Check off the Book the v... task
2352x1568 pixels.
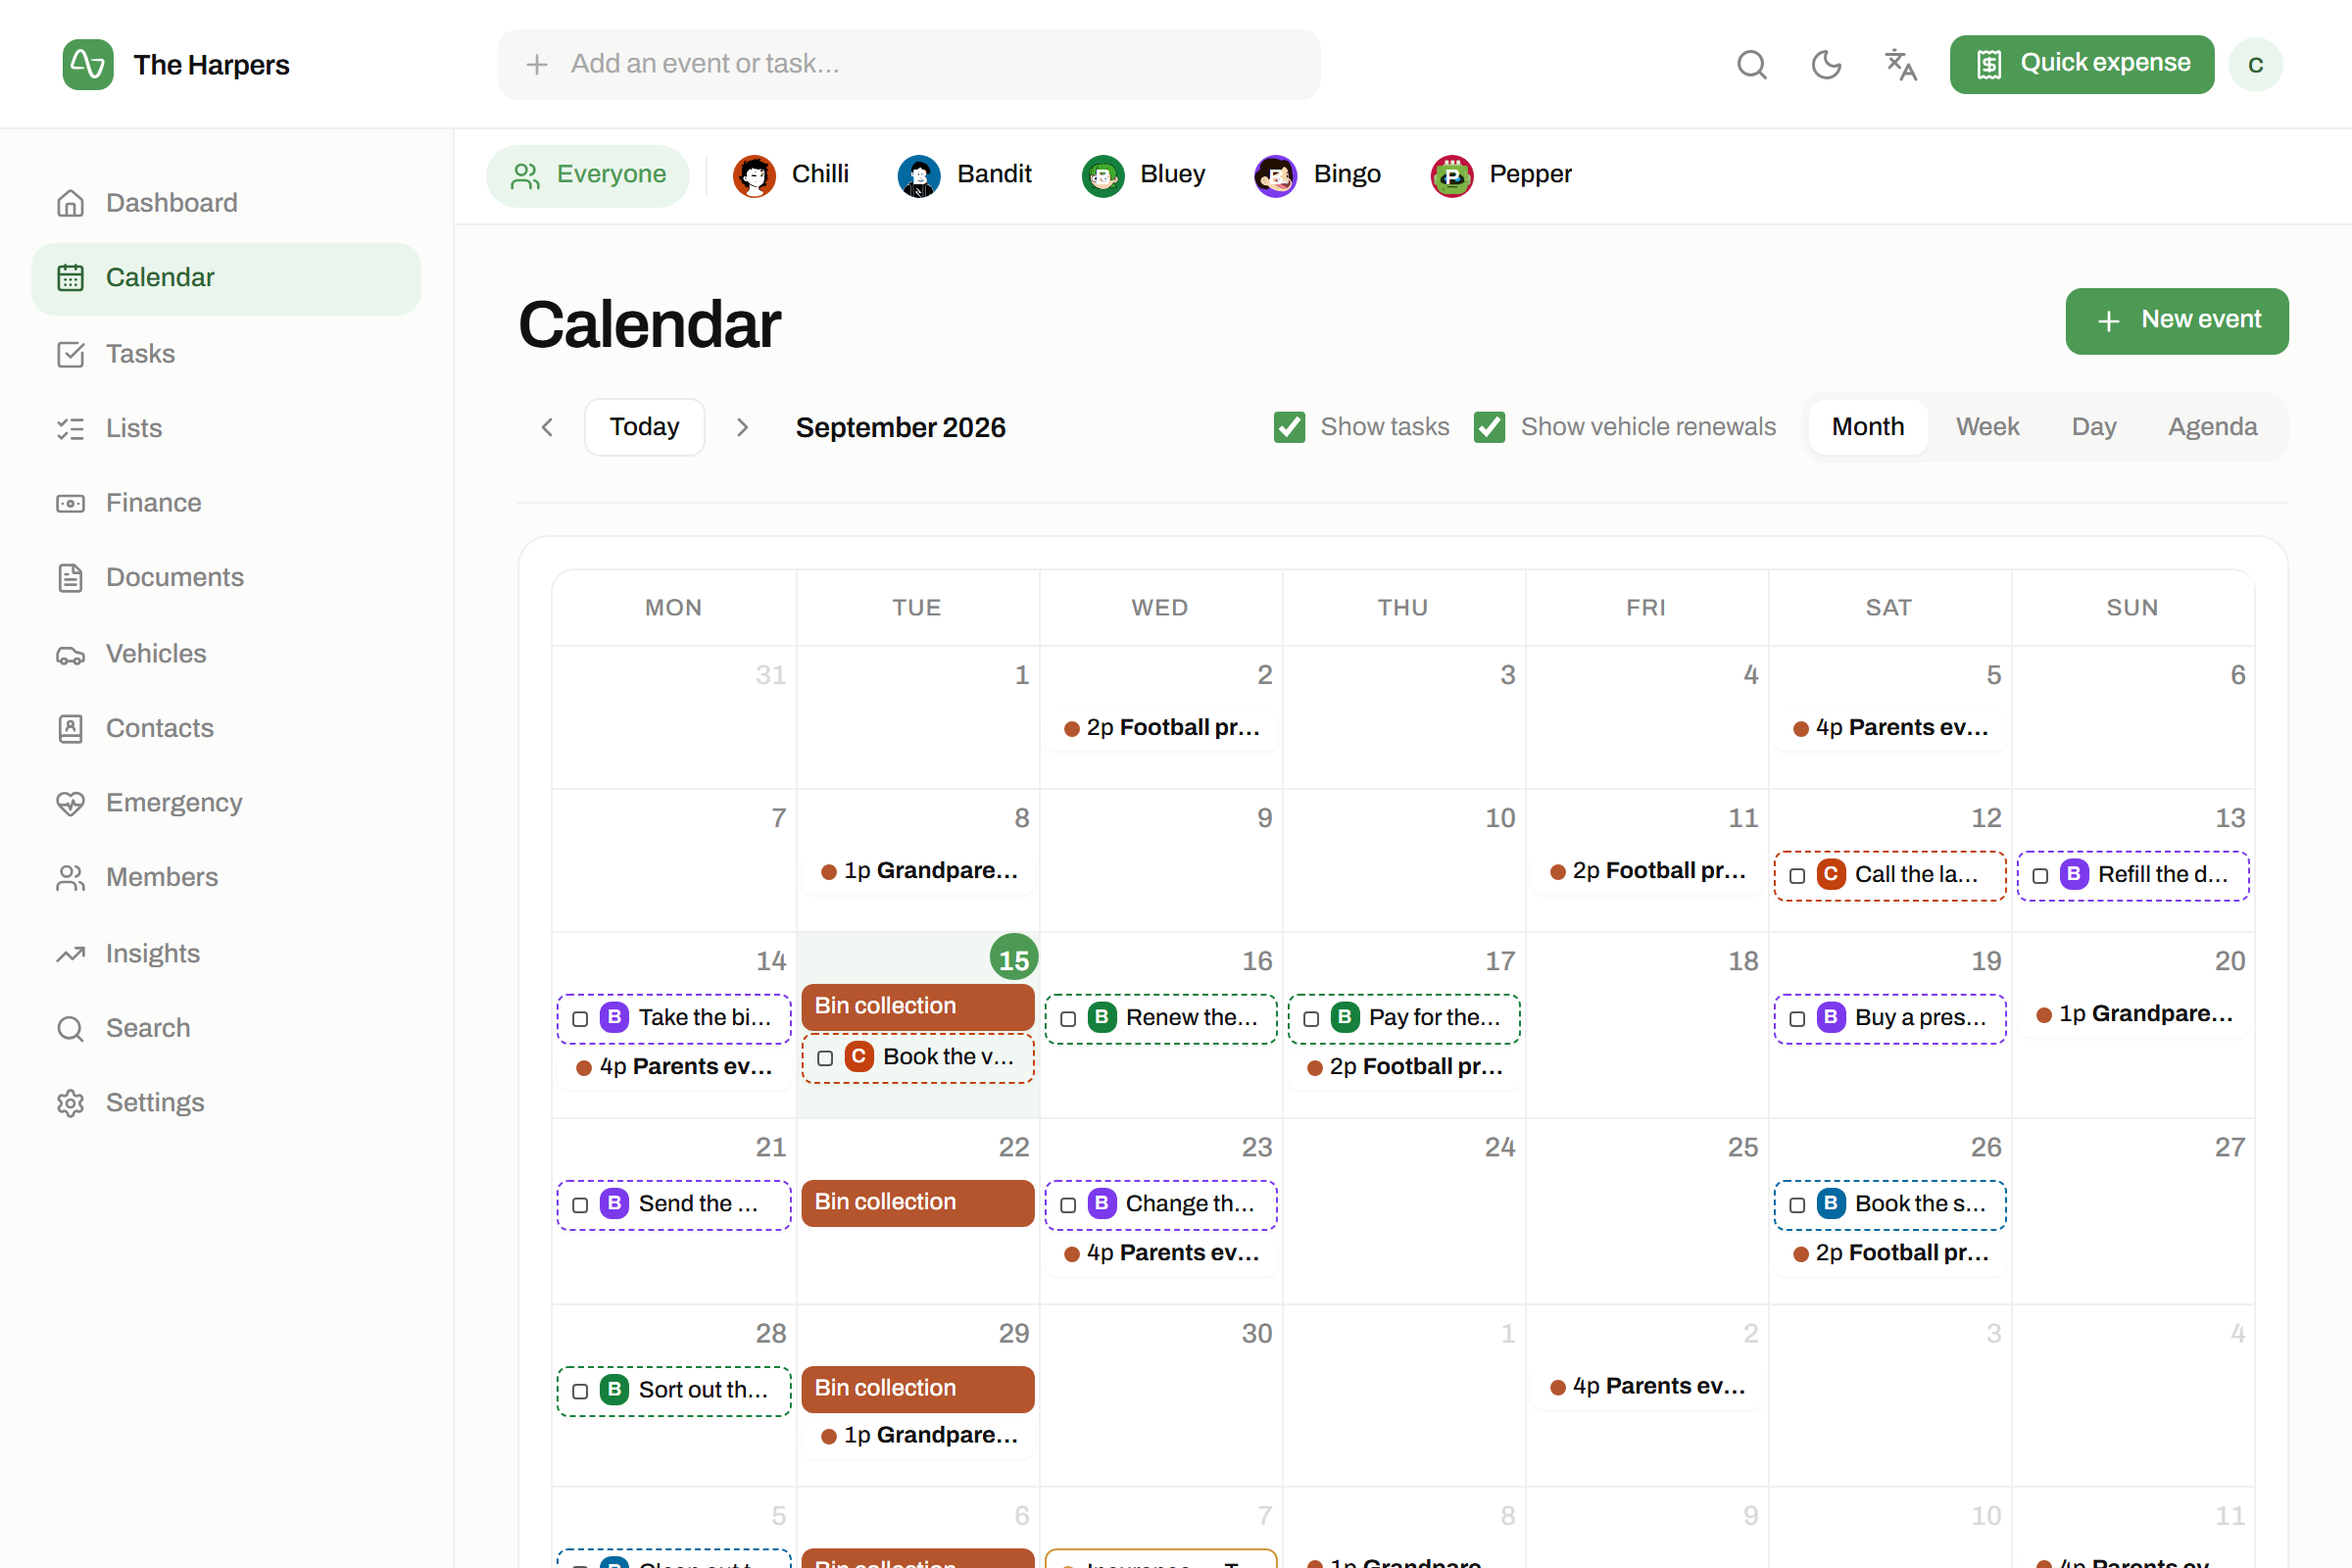[x=825, y=1058]
